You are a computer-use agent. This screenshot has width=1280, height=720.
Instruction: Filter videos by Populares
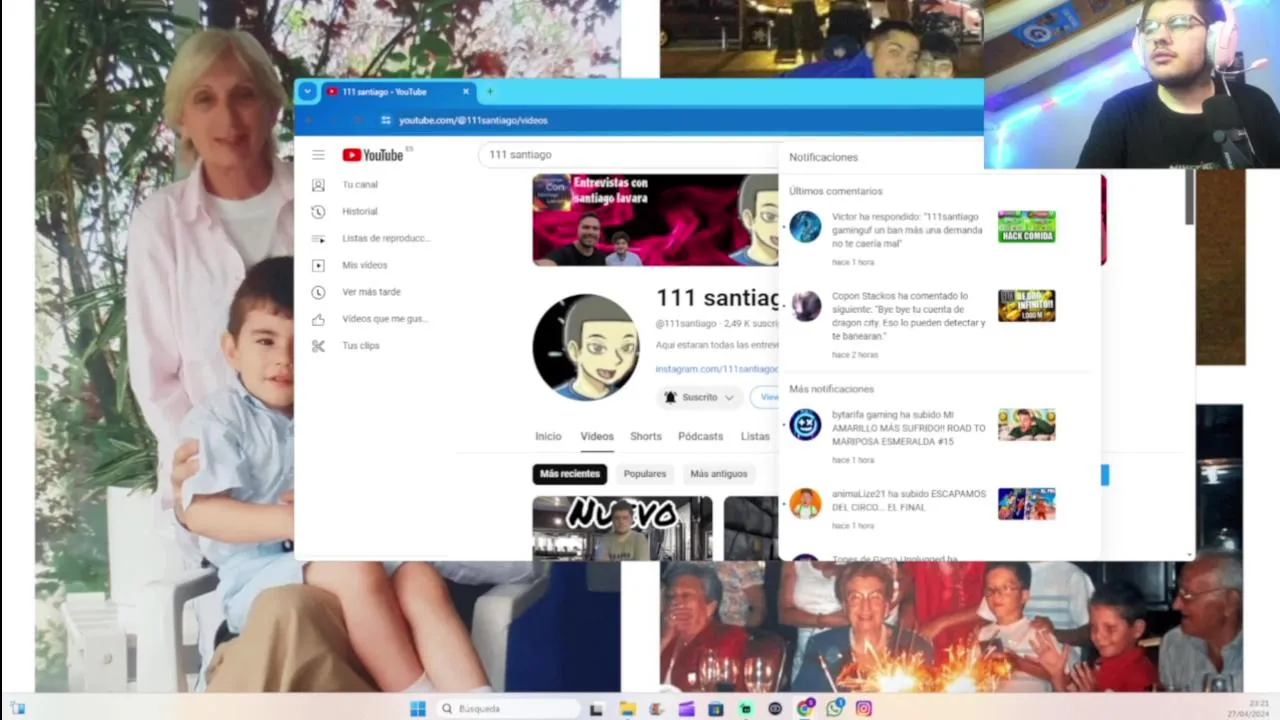click(645, 474)
